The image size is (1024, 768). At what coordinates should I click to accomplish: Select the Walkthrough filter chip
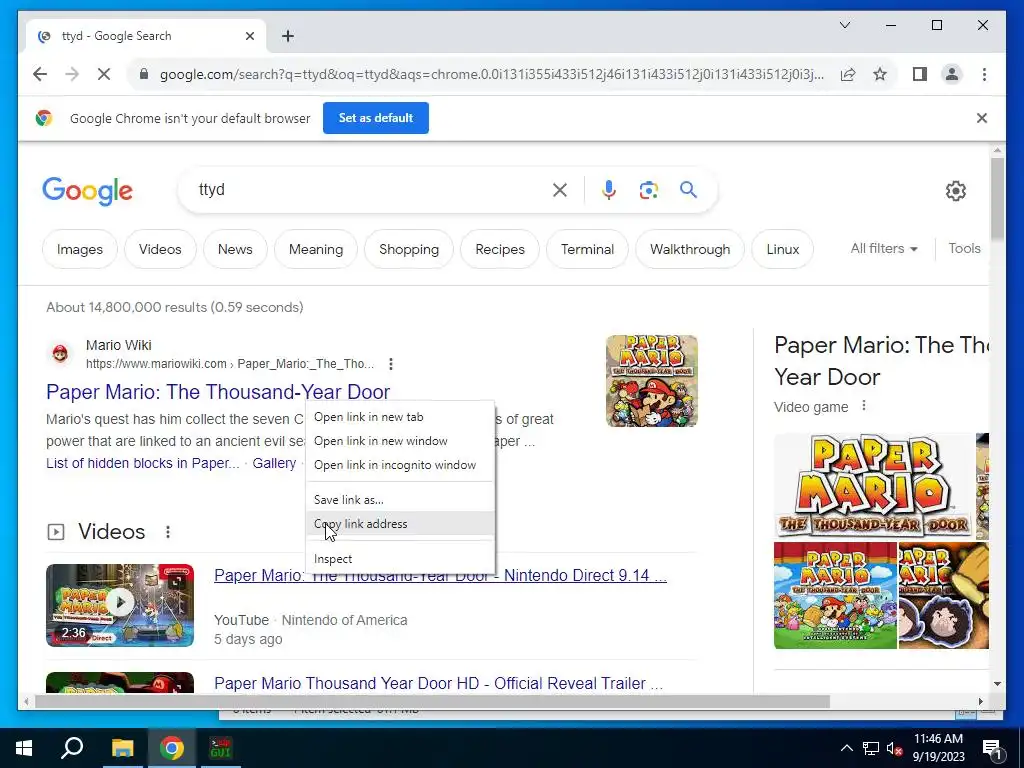pyautogui.click(x=690, y=249)
